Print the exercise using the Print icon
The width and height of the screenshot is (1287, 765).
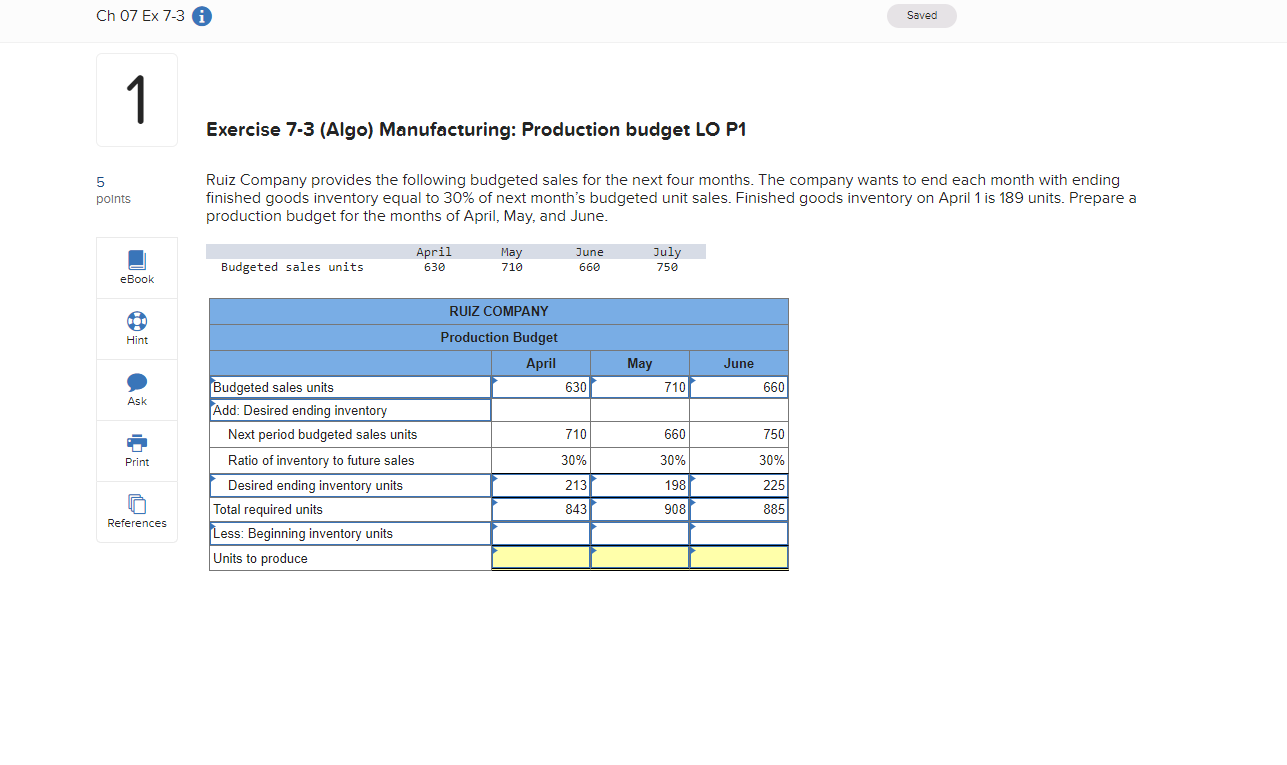[136, 449]
